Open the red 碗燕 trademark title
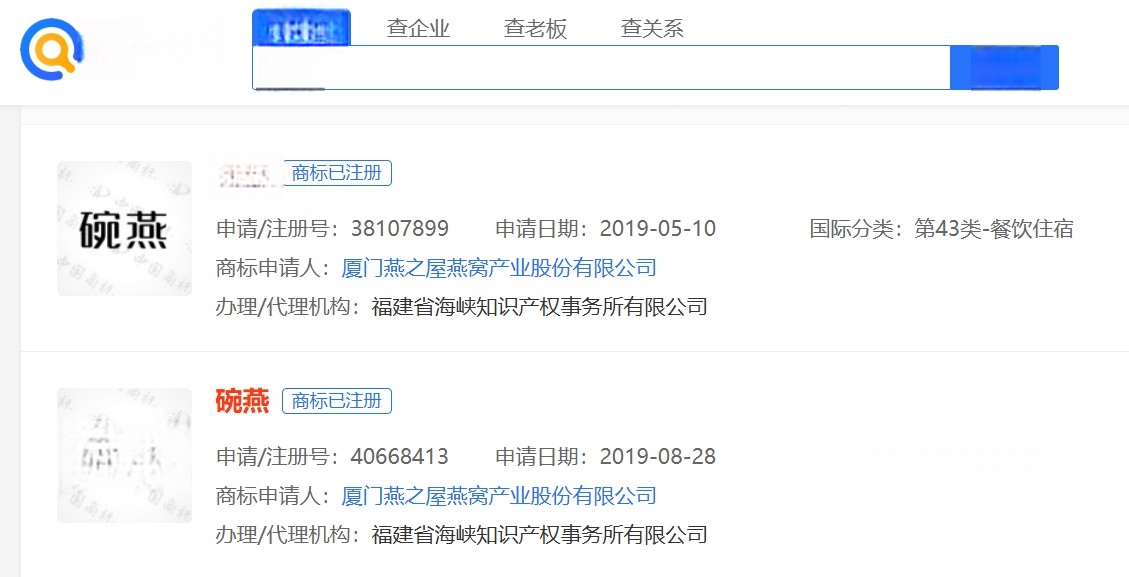This screenshot has width=1129, height=577. click(x=243, y=401)
